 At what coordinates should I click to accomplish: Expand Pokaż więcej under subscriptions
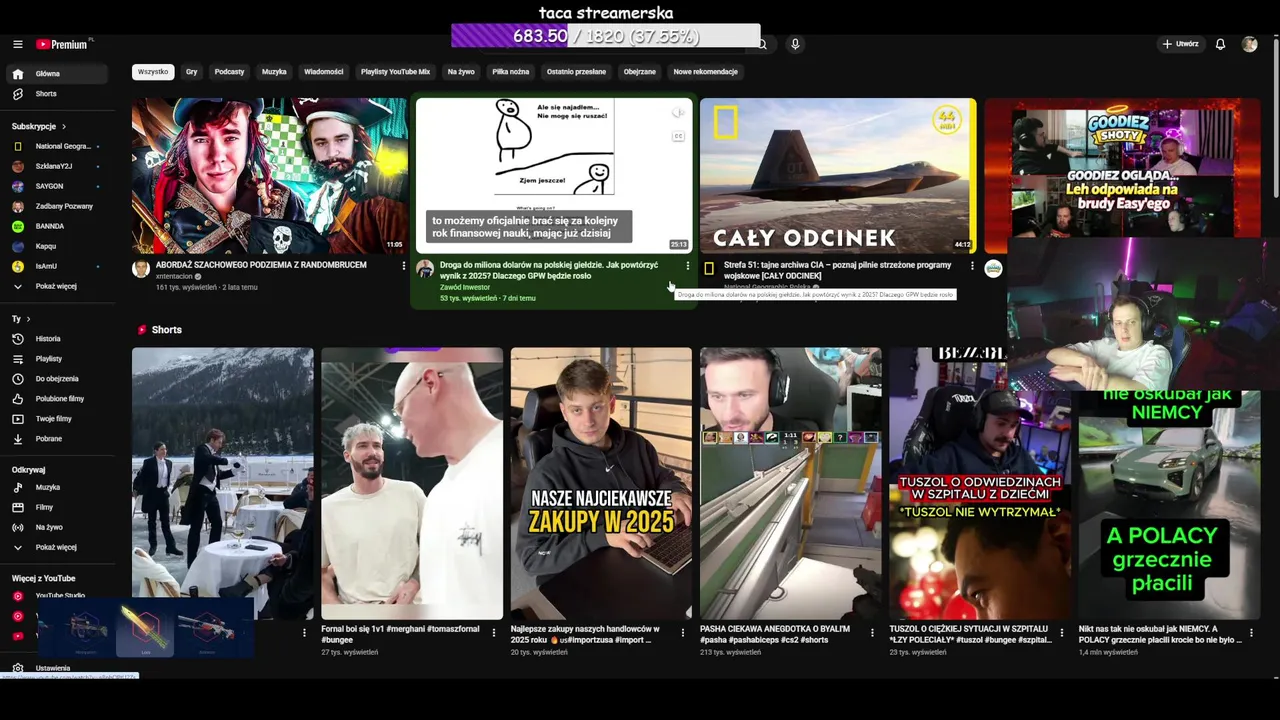coord(59,287)
